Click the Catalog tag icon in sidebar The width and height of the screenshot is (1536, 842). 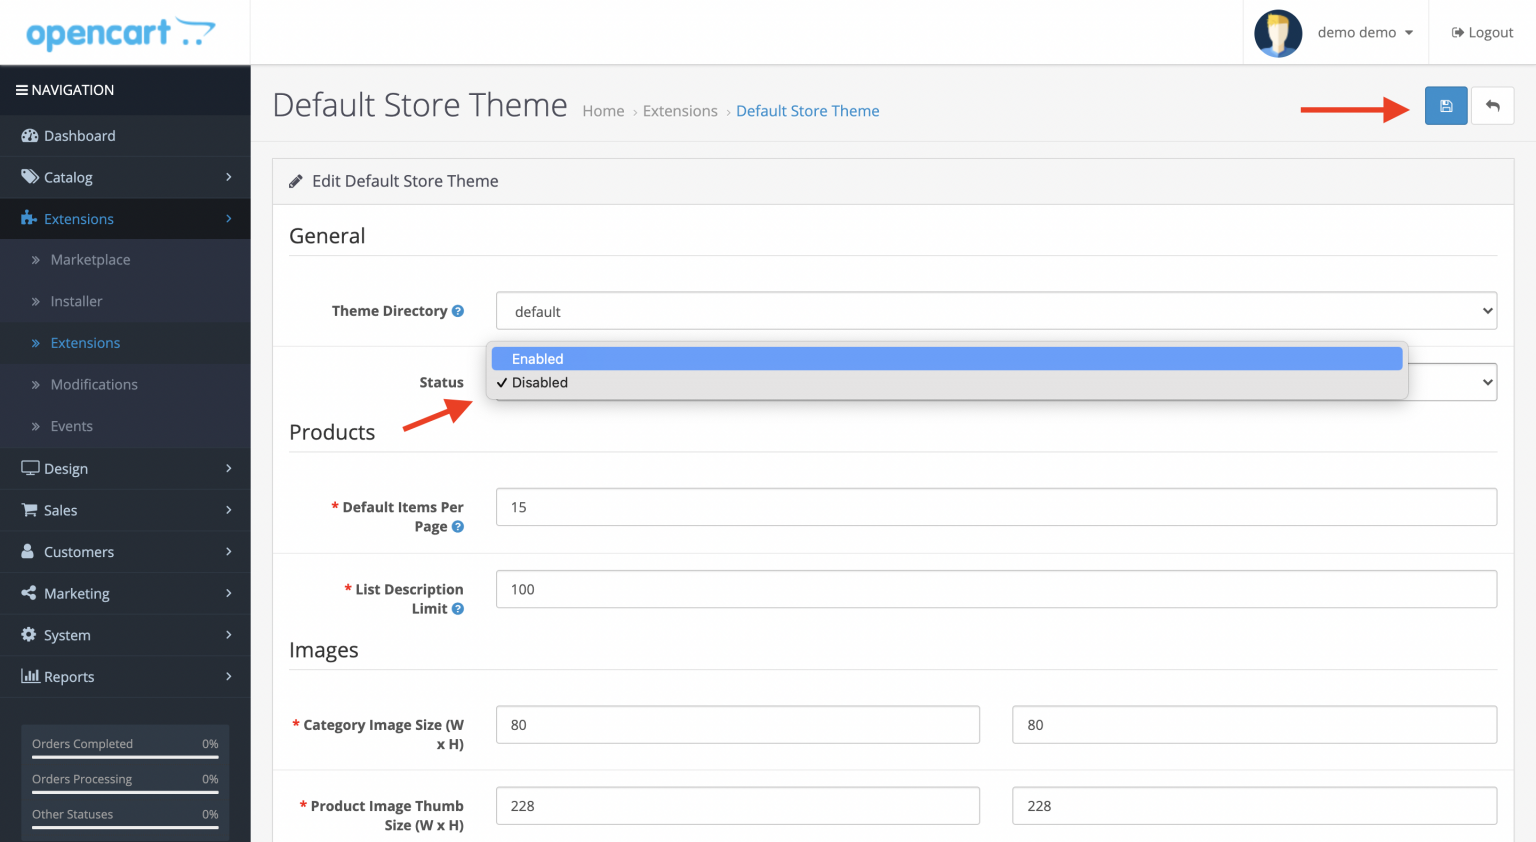(x=29, y=177)
